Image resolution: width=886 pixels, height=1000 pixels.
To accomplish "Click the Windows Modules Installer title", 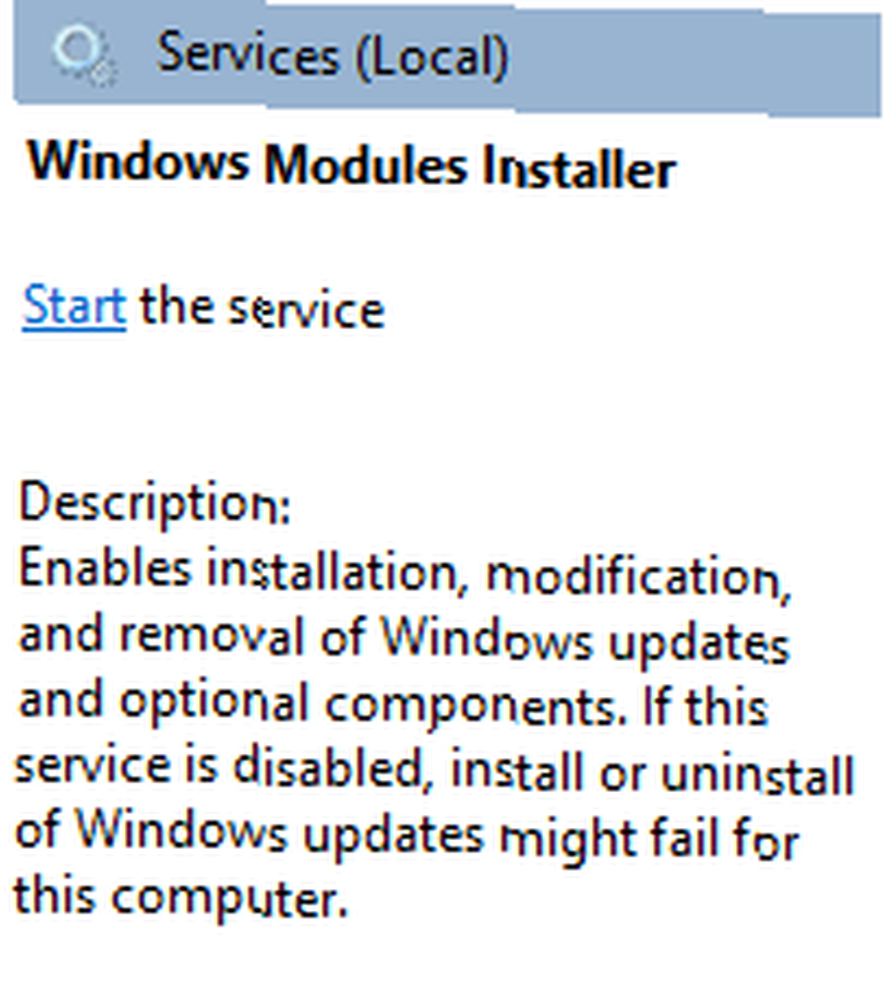I will [x=351, y=165].
